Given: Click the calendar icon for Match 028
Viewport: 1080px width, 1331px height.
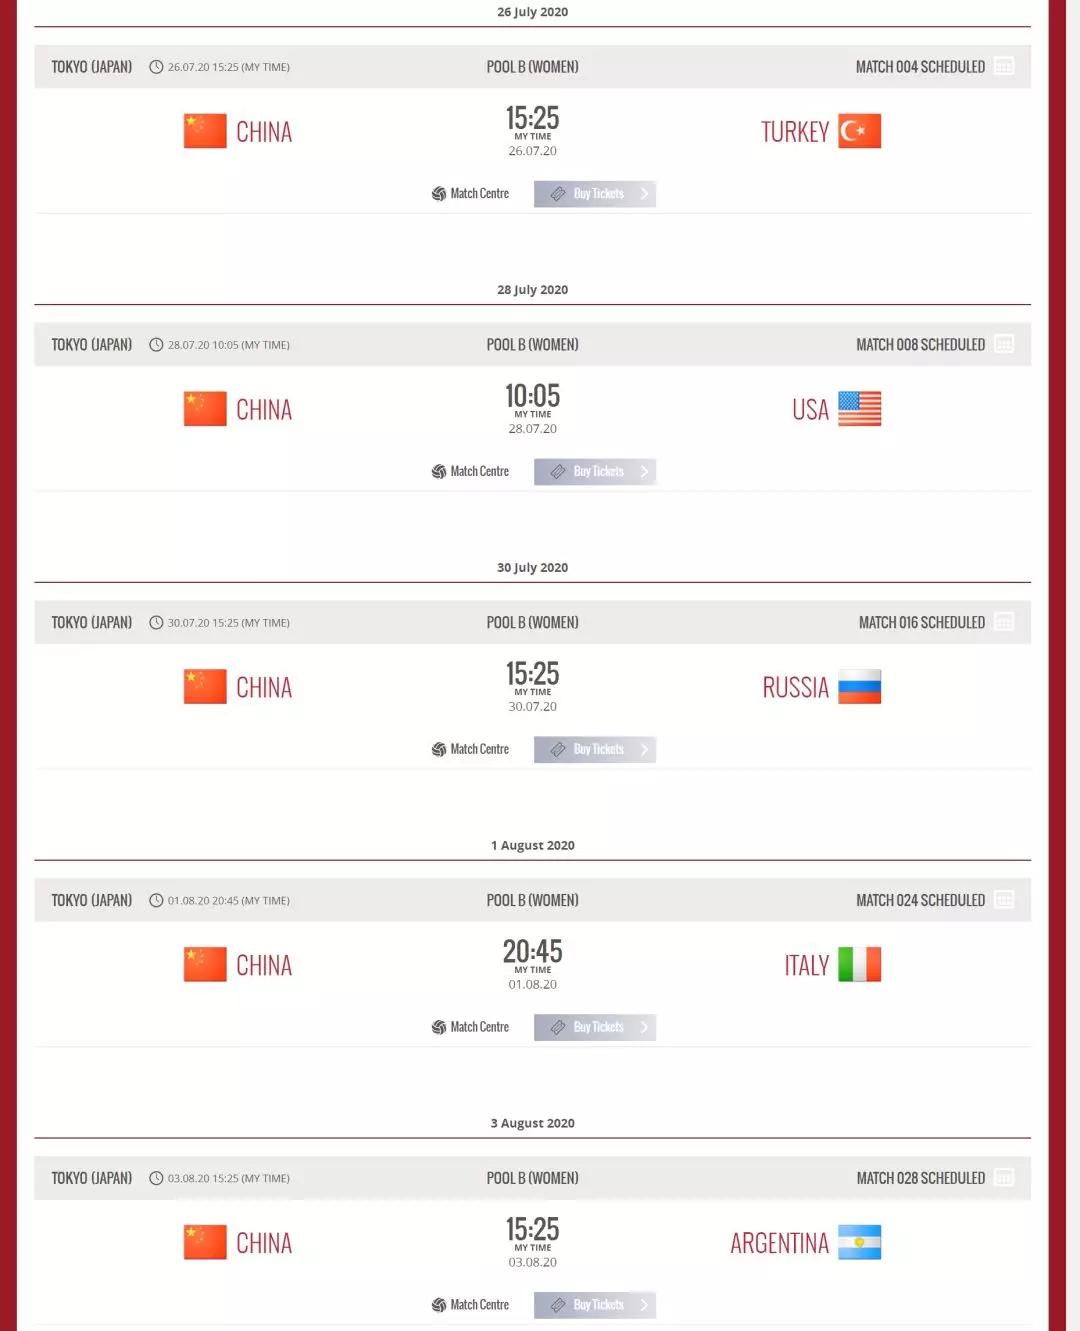Looking at the screenshot, I should click(1004, 1178).
